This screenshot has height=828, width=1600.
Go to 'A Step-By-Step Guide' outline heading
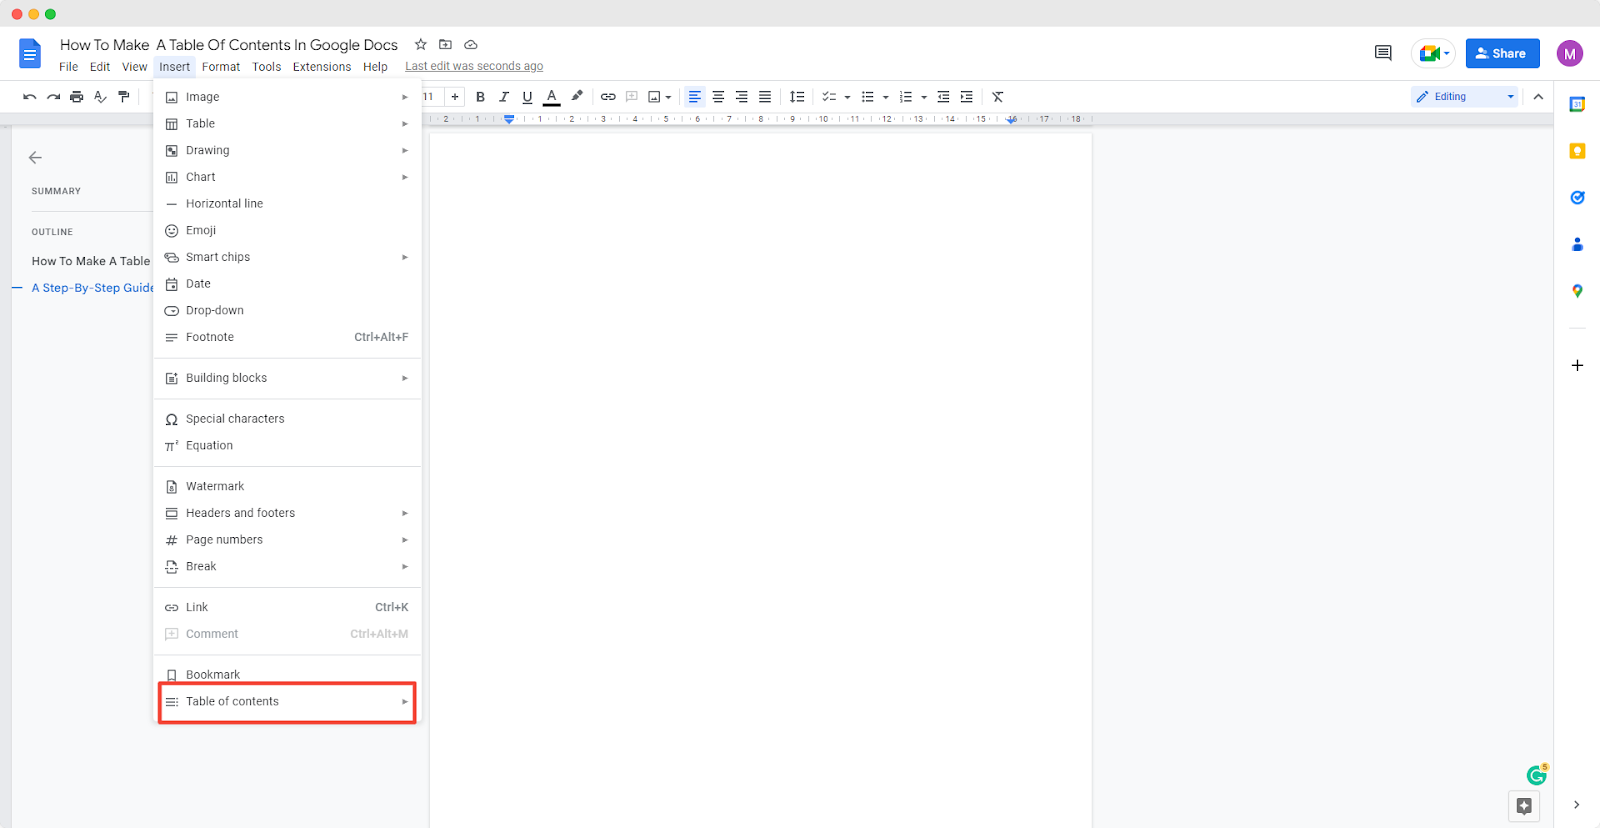coord(93,288)
